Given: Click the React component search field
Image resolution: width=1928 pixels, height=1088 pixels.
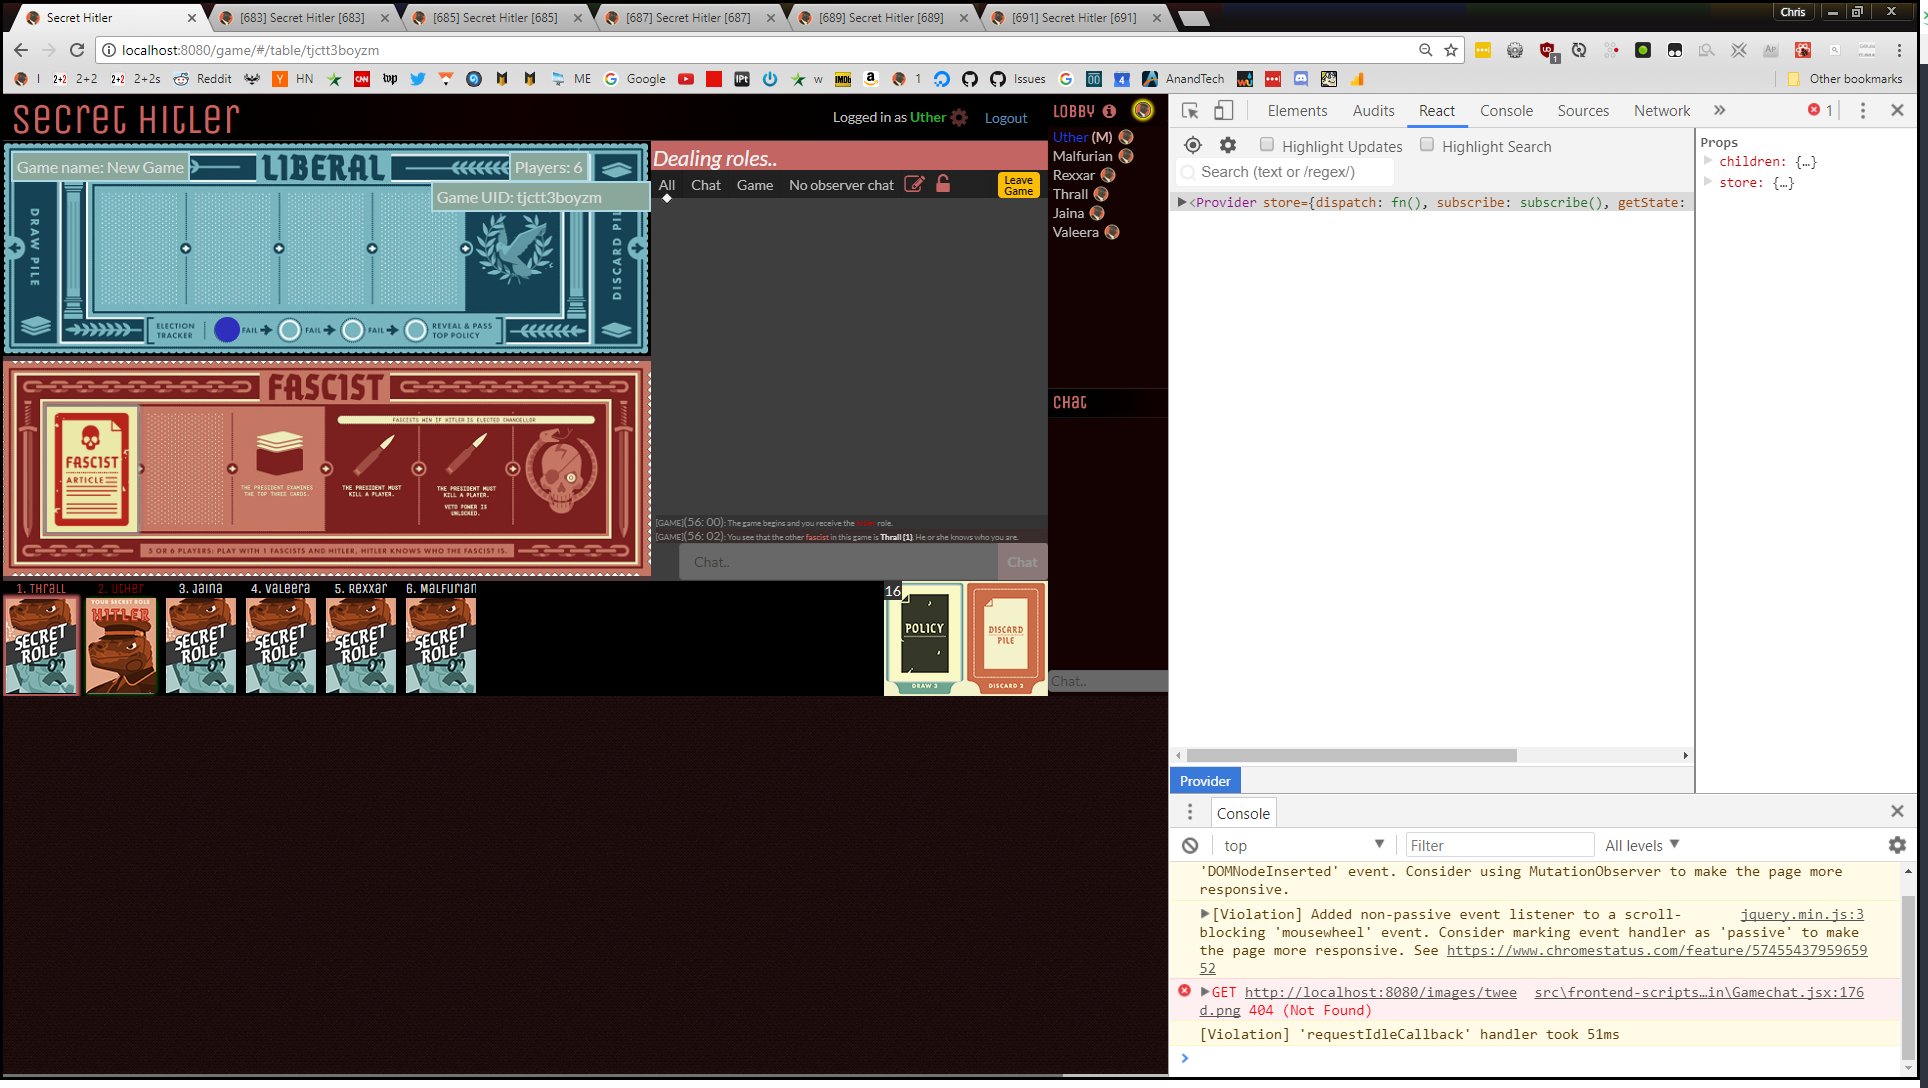Looking at the screenshot, I should 1285,172.
